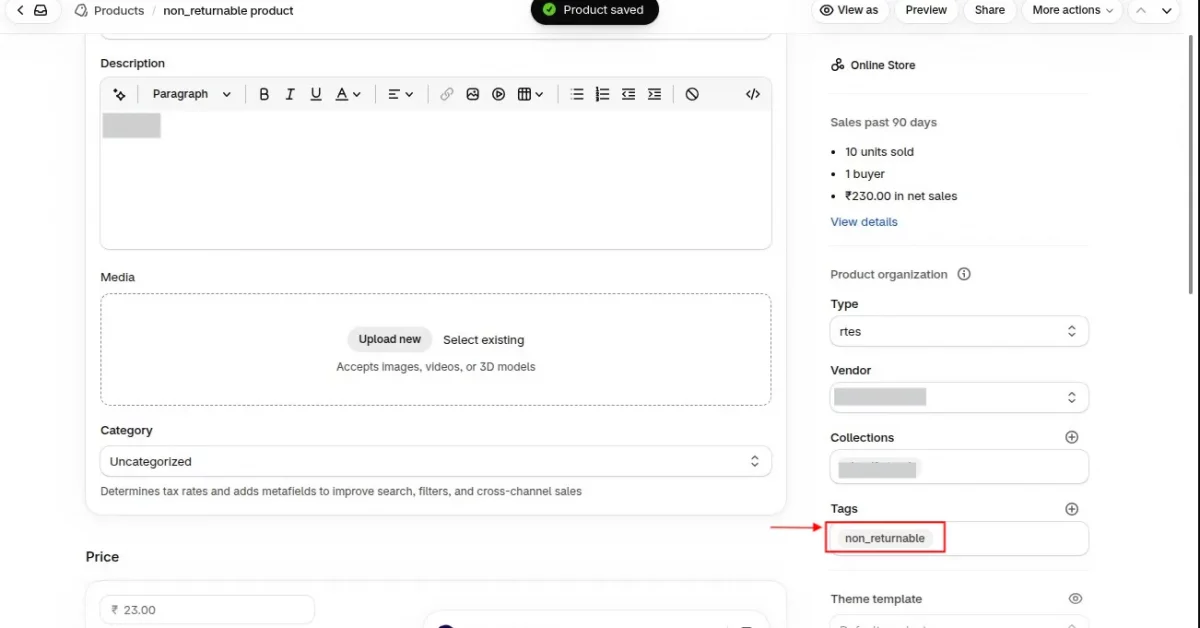Open the Vendor dropdown
Screen dimensions: 1200x628
point(959,397)
